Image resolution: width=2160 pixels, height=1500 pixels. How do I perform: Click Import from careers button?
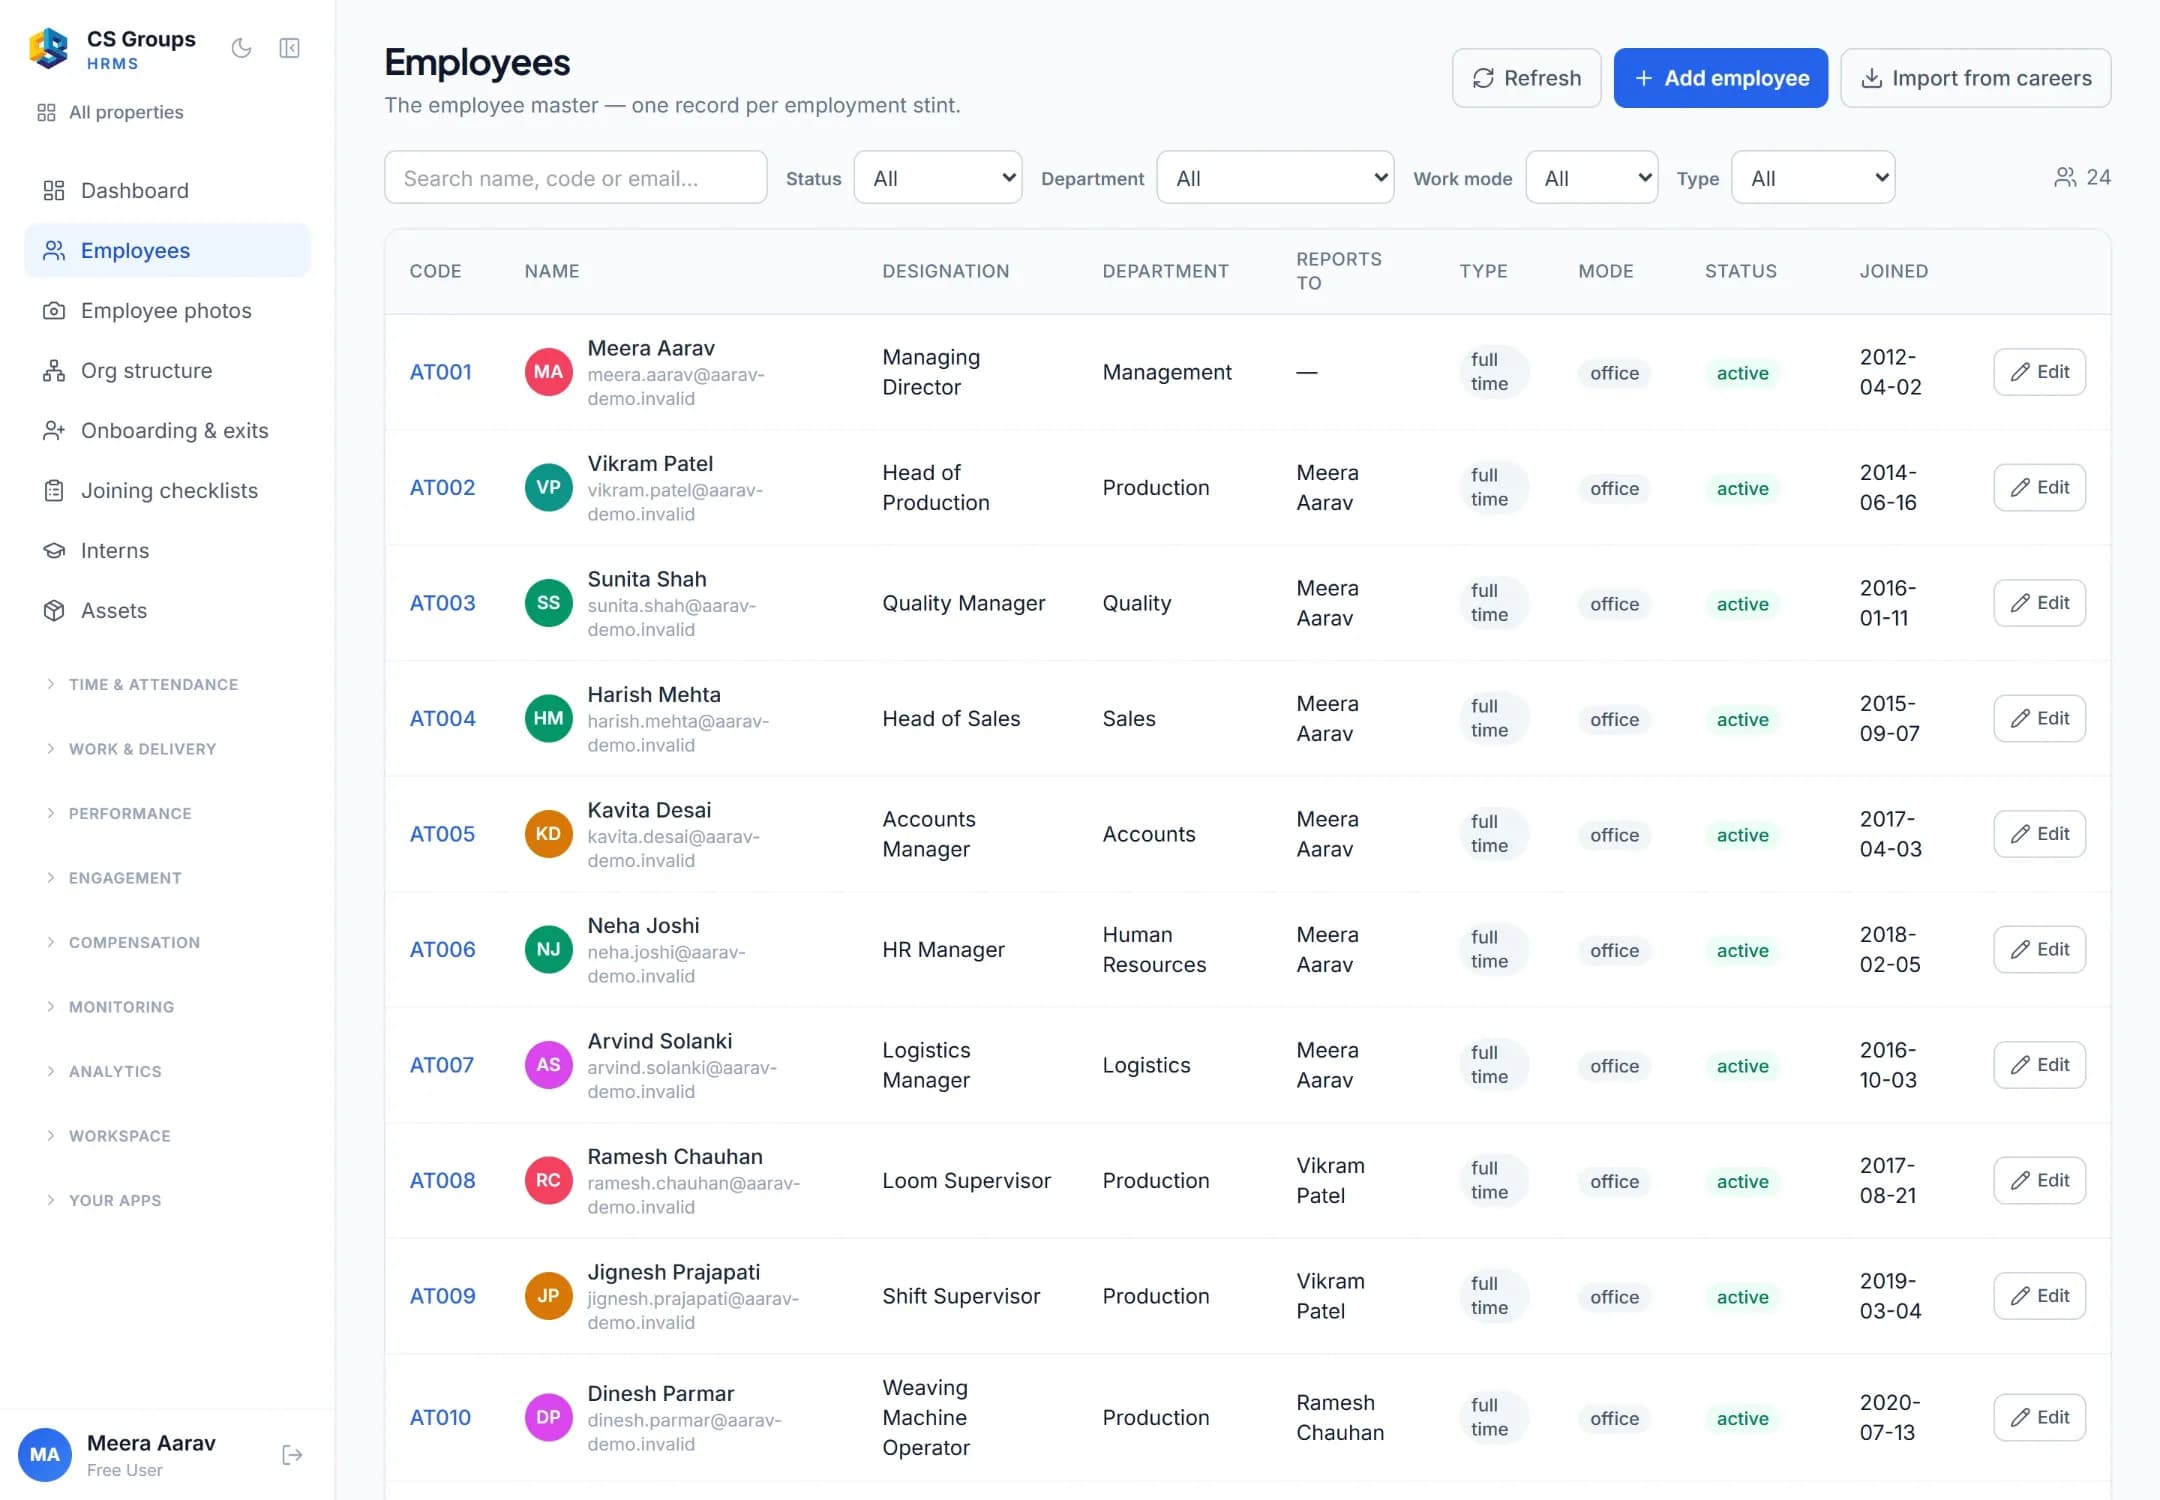coord(1975,78)
